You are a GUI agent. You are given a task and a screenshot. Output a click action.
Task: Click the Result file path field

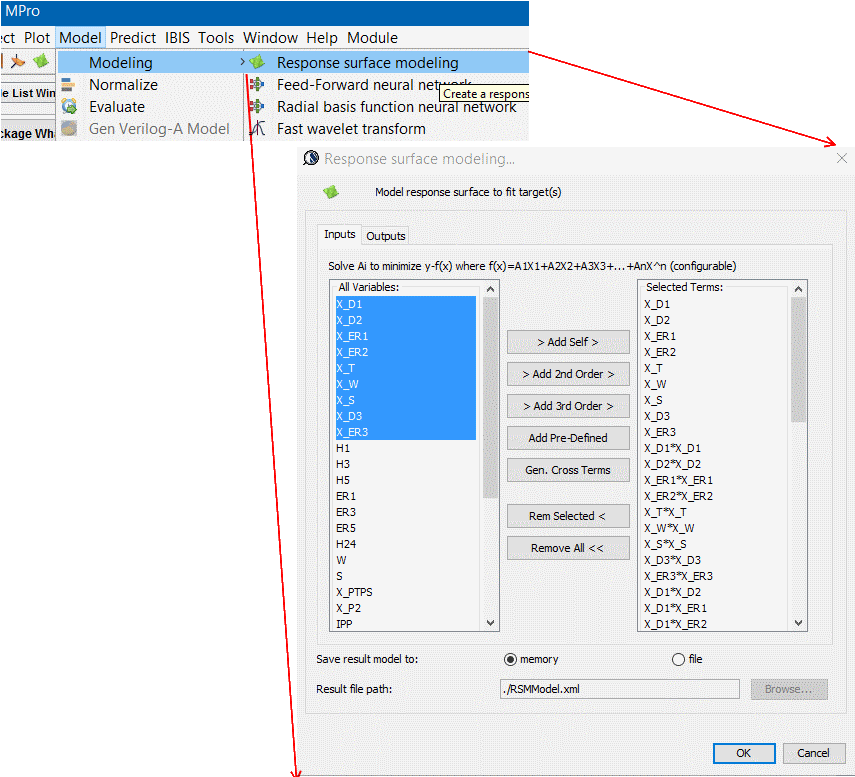pos(619,689)
